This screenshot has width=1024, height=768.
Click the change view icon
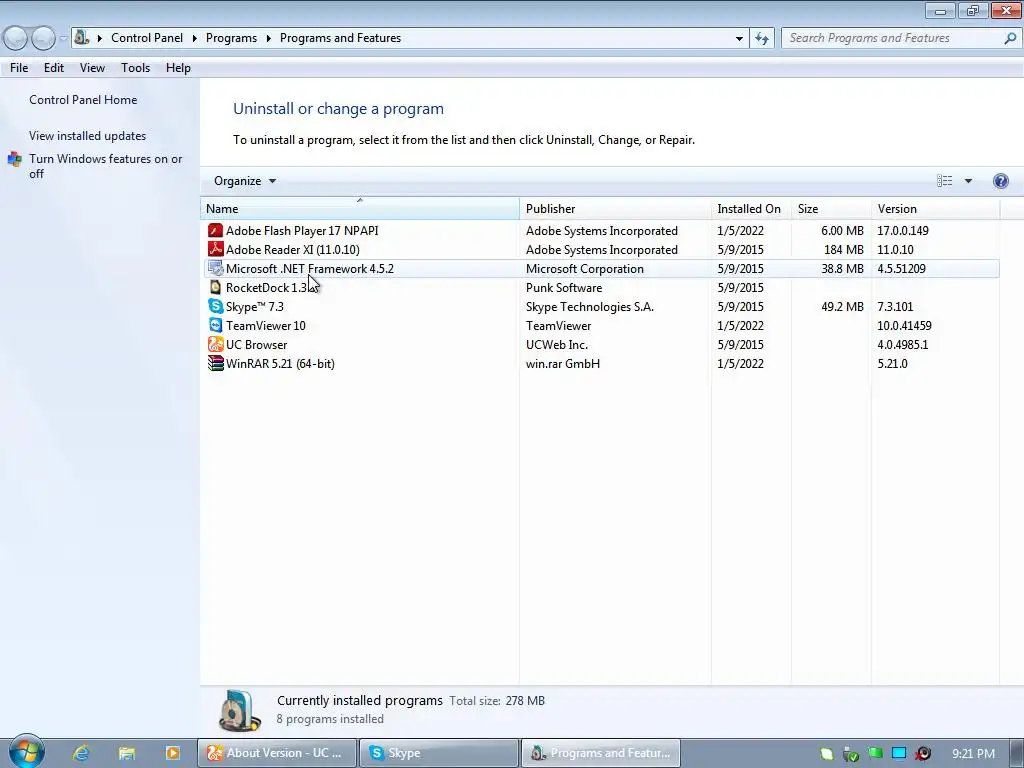coord(944,181)
